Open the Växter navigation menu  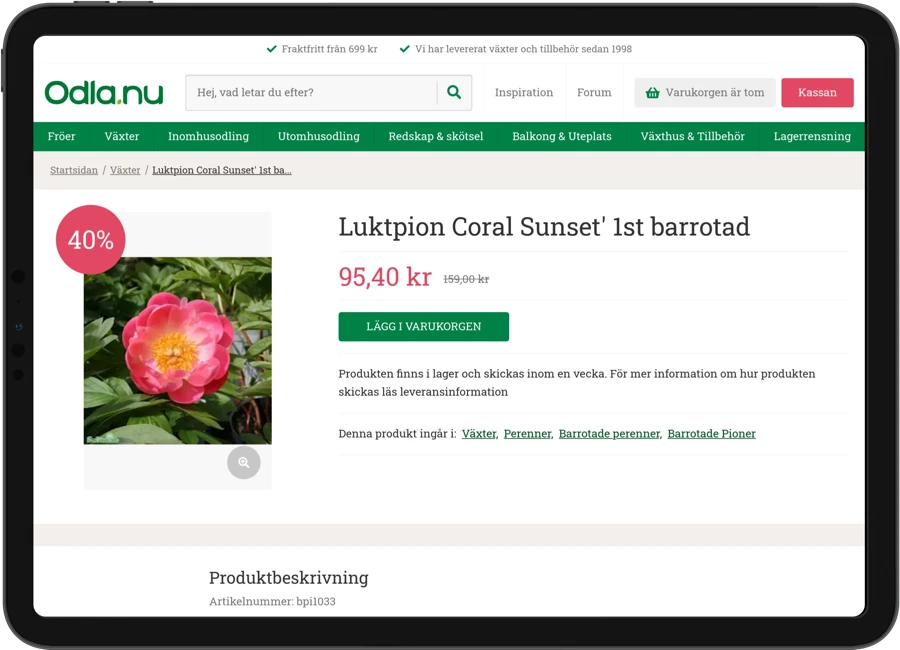tap(122, 136)
